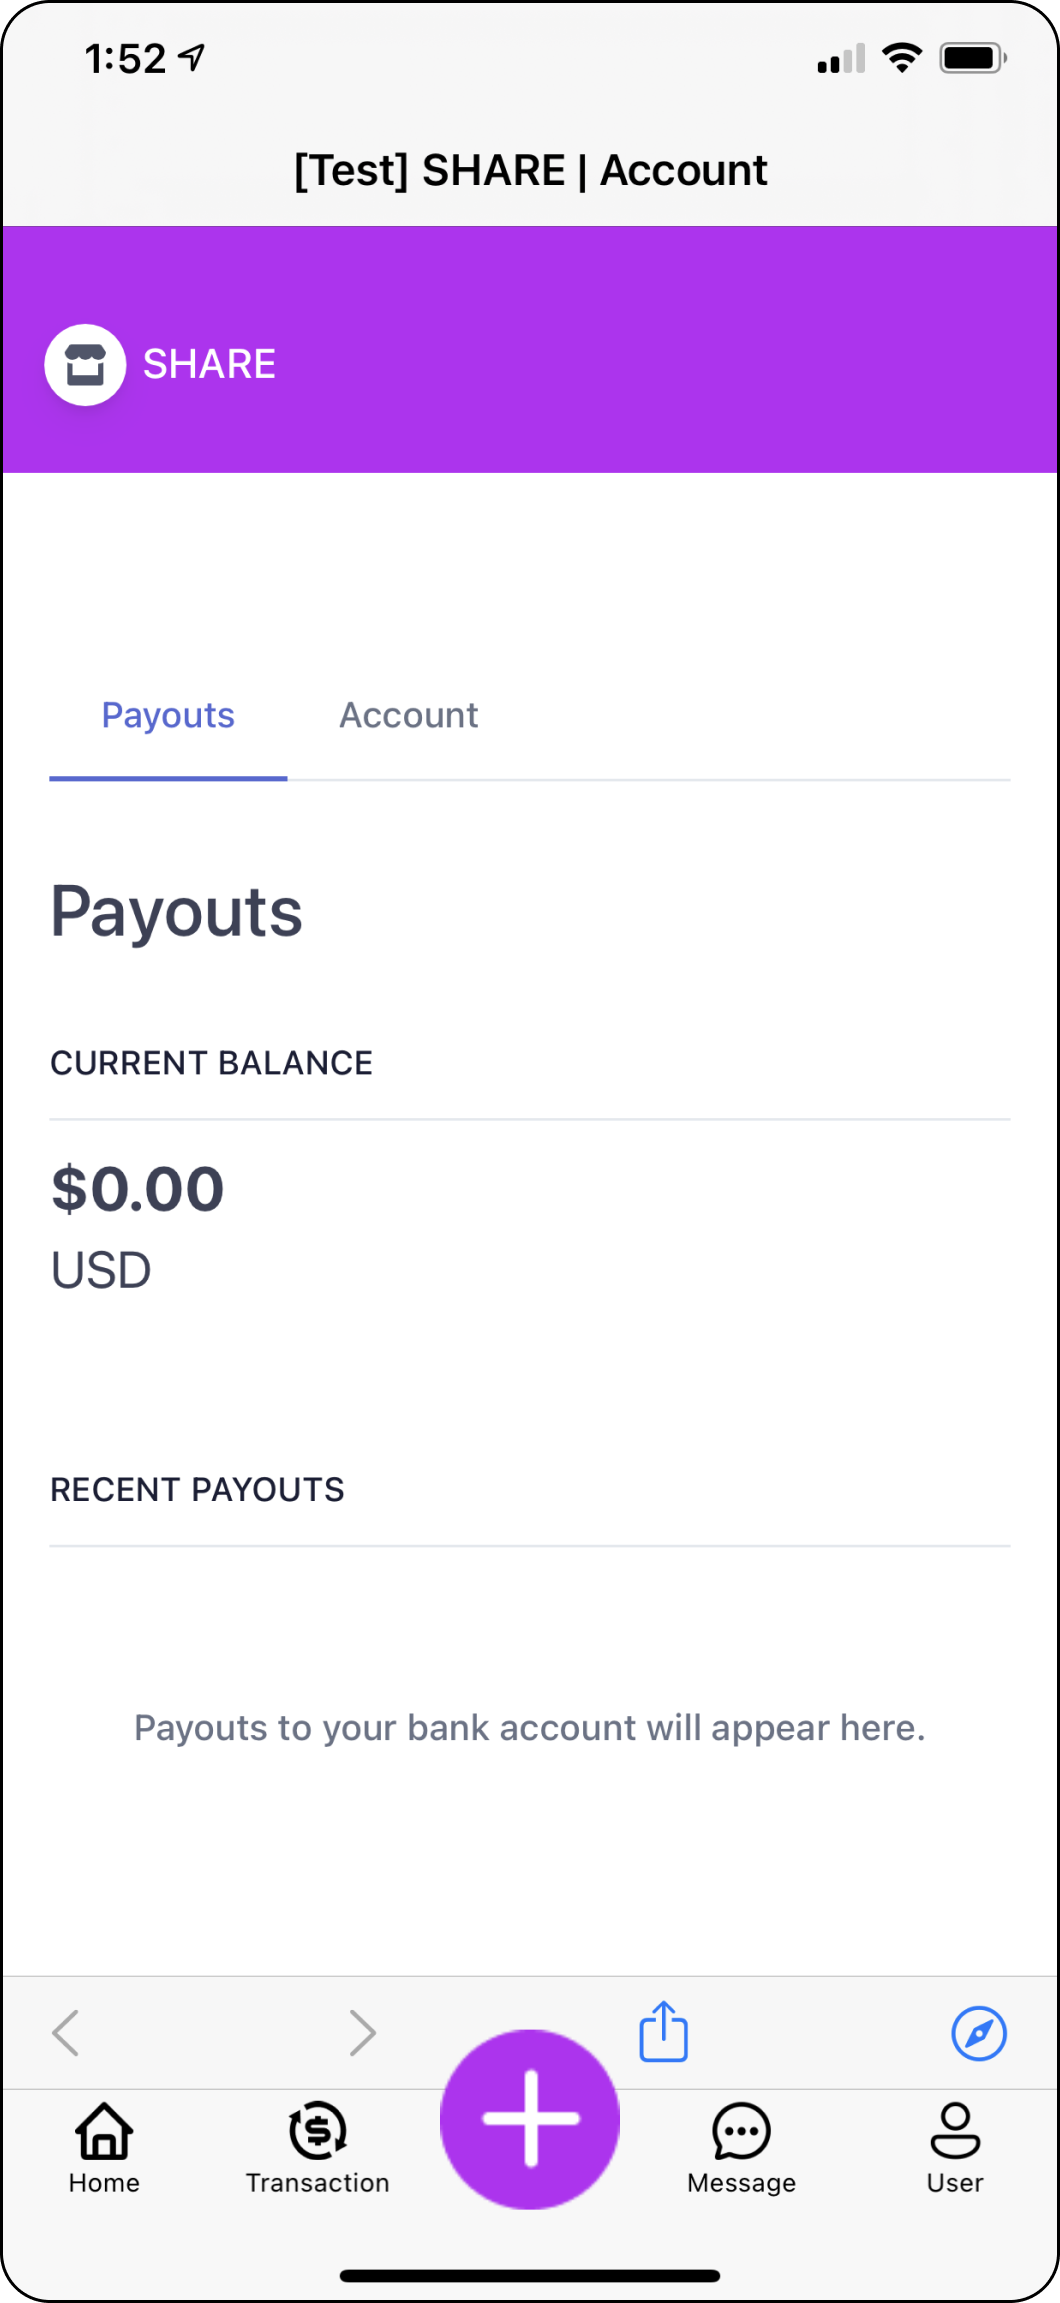Tap the share sheet icon
The width and height of the screenshot is (1060, 2303).
664,2031
